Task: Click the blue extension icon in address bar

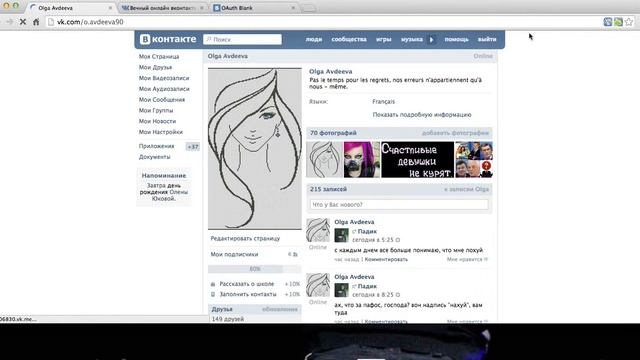Action: pyautogui.click(x=608, y=22)
